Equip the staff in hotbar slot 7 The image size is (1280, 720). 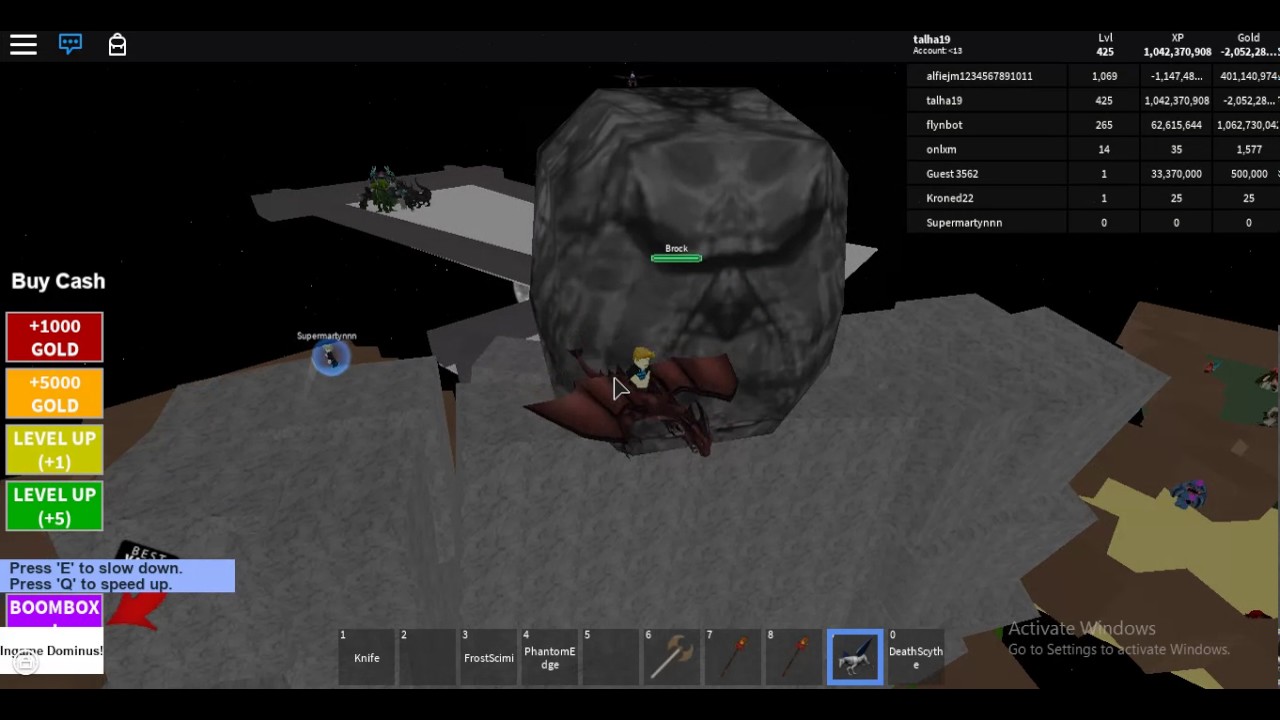732,657
